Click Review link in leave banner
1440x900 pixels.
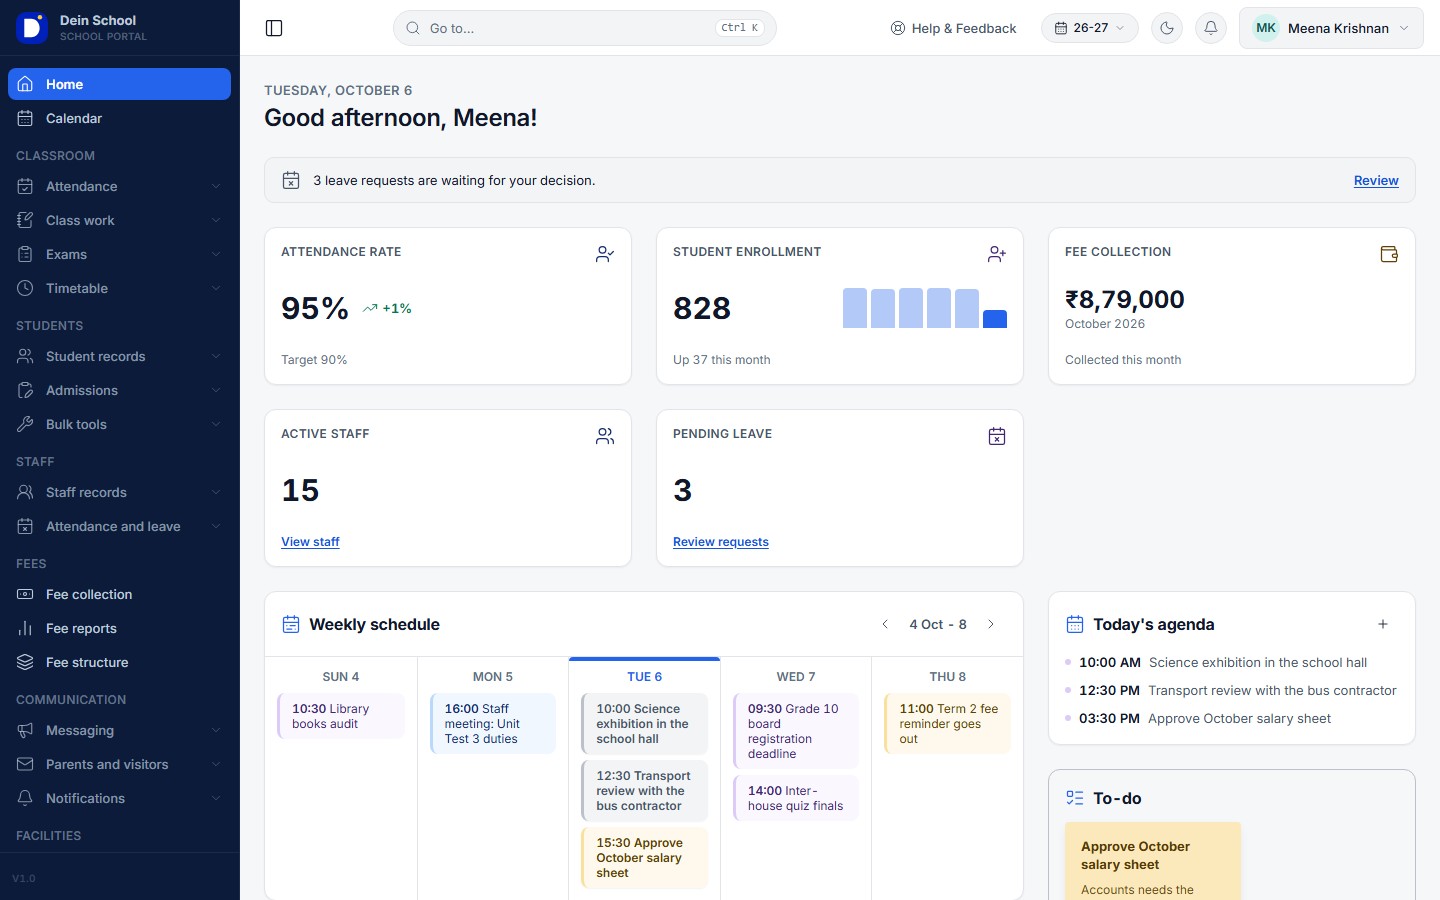pyautogui.click(x=1376, y=180)
